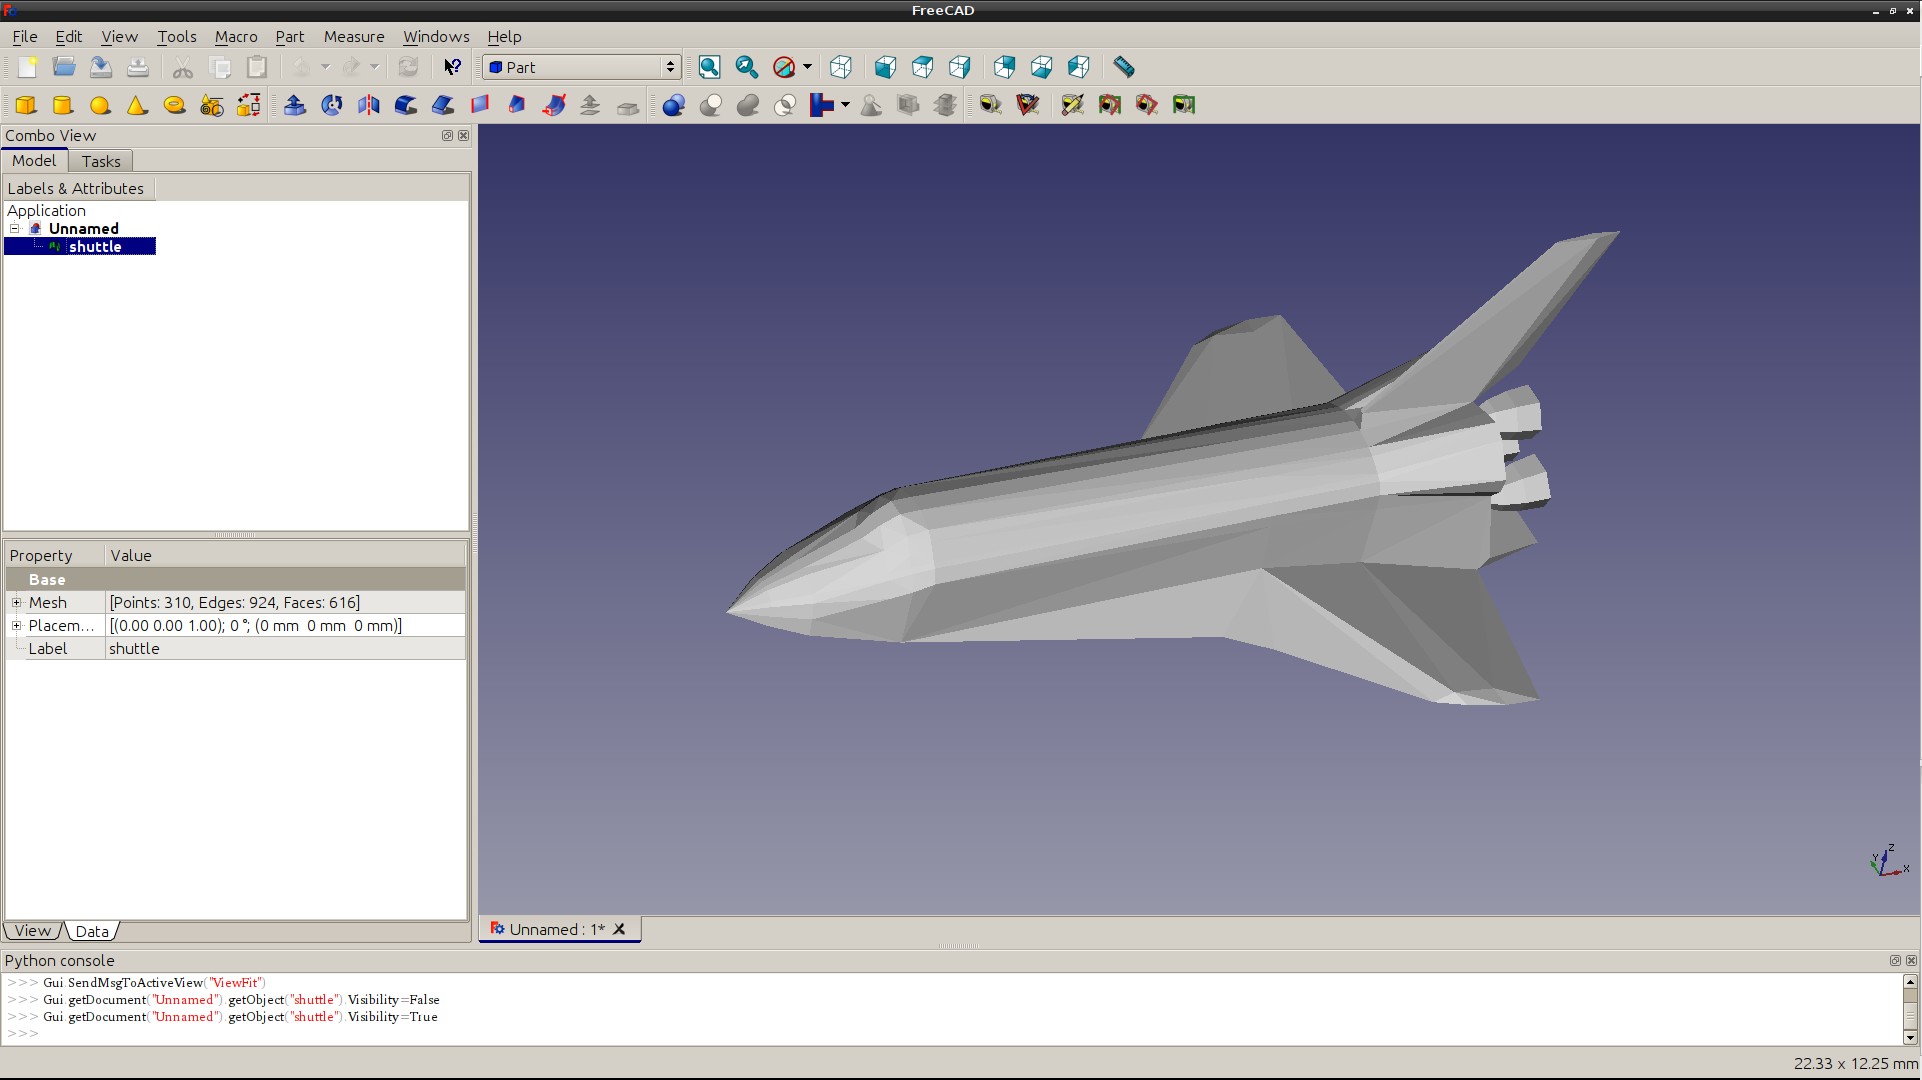The image size is (1922, 1080).
Task: Open draw style dropdown arrow
Action: pyautogui.click(x=807, y=67)
